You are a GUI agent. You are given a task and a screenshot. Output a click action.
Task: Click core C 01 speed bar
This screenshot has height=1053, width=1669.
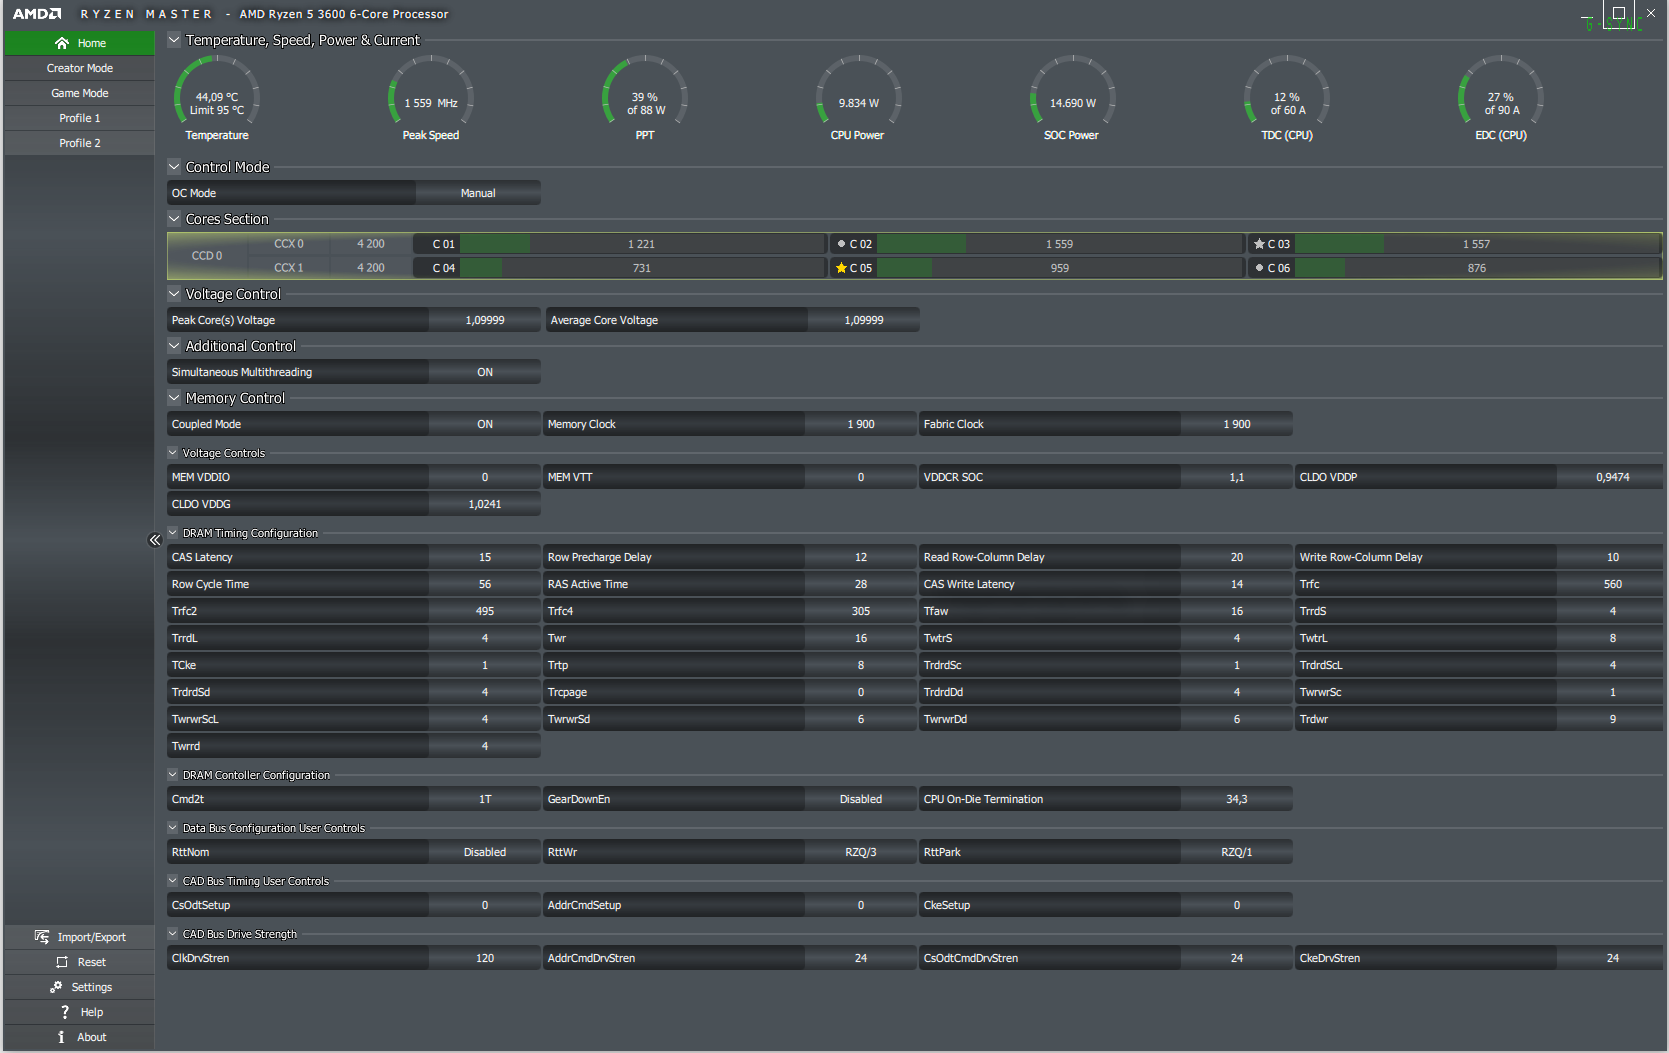[x=642, y=244]
